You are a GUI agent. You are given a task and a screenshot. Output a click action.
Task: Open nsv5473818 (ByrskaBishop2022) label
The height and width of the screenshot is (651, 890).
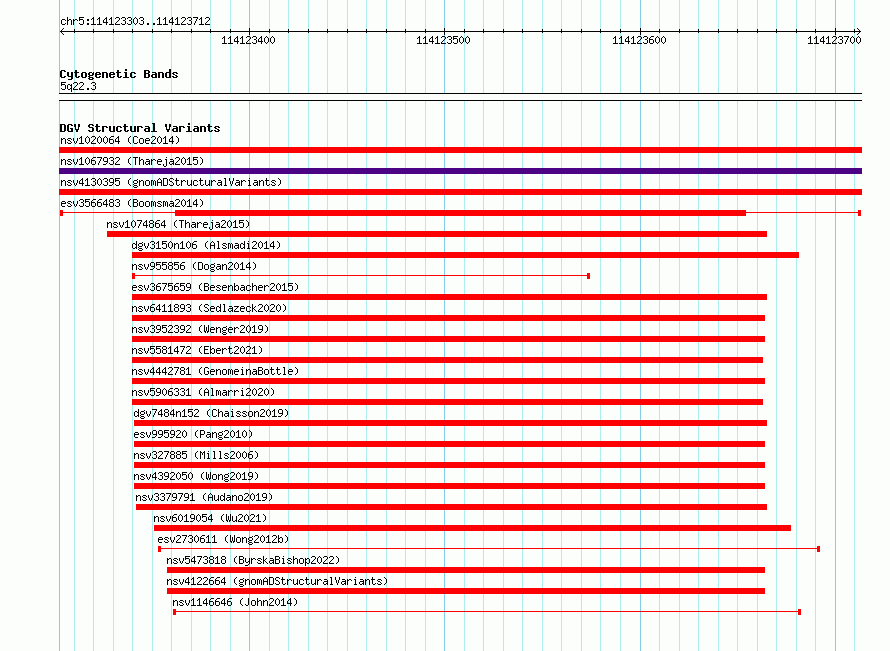tap(253, 560)
